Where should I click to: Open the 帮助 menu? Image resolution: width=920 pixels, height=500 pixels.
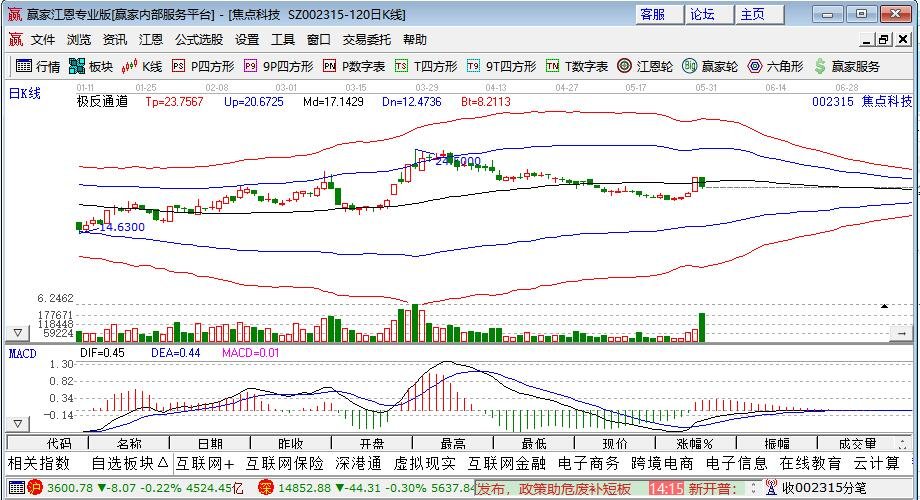coord(415,40)
